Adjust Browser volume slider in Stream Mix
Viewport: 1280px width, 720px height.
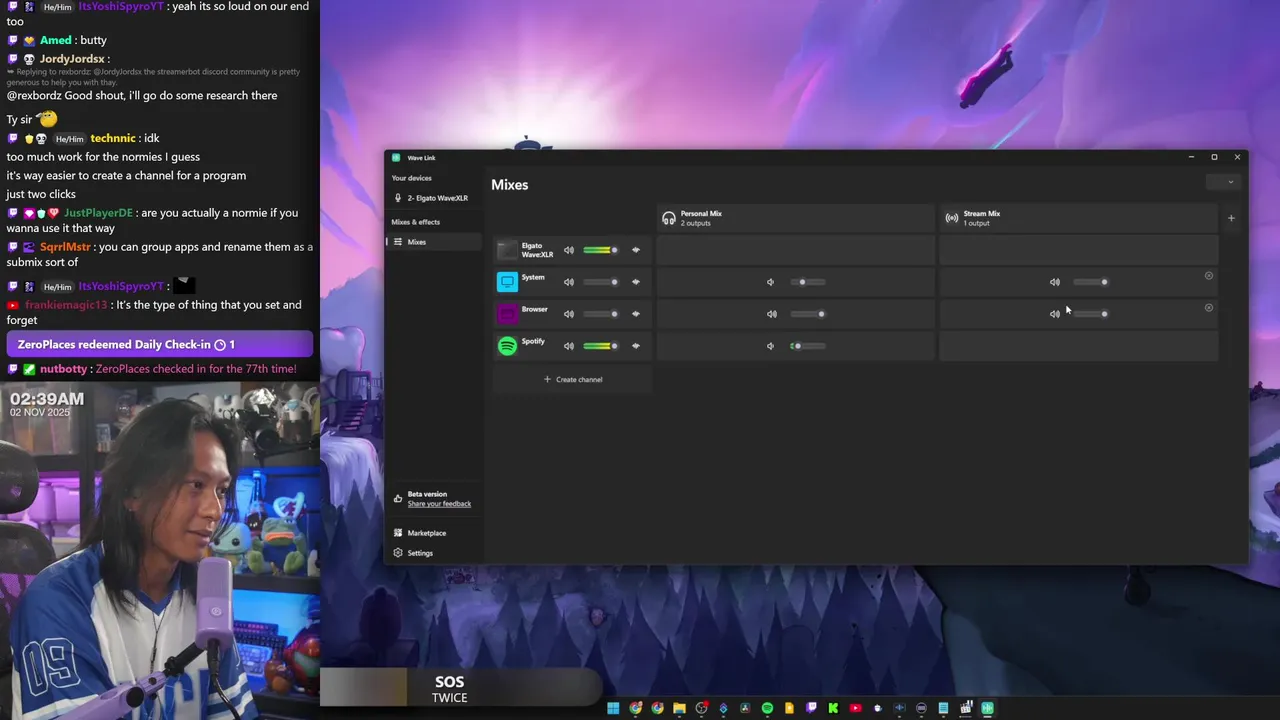click(x=1090, y=314)
